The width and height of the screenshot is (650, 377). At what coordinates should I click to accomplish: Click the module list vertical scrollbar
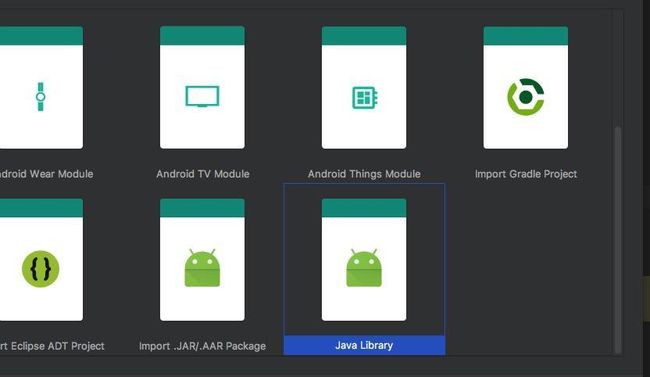click(618, 240)
